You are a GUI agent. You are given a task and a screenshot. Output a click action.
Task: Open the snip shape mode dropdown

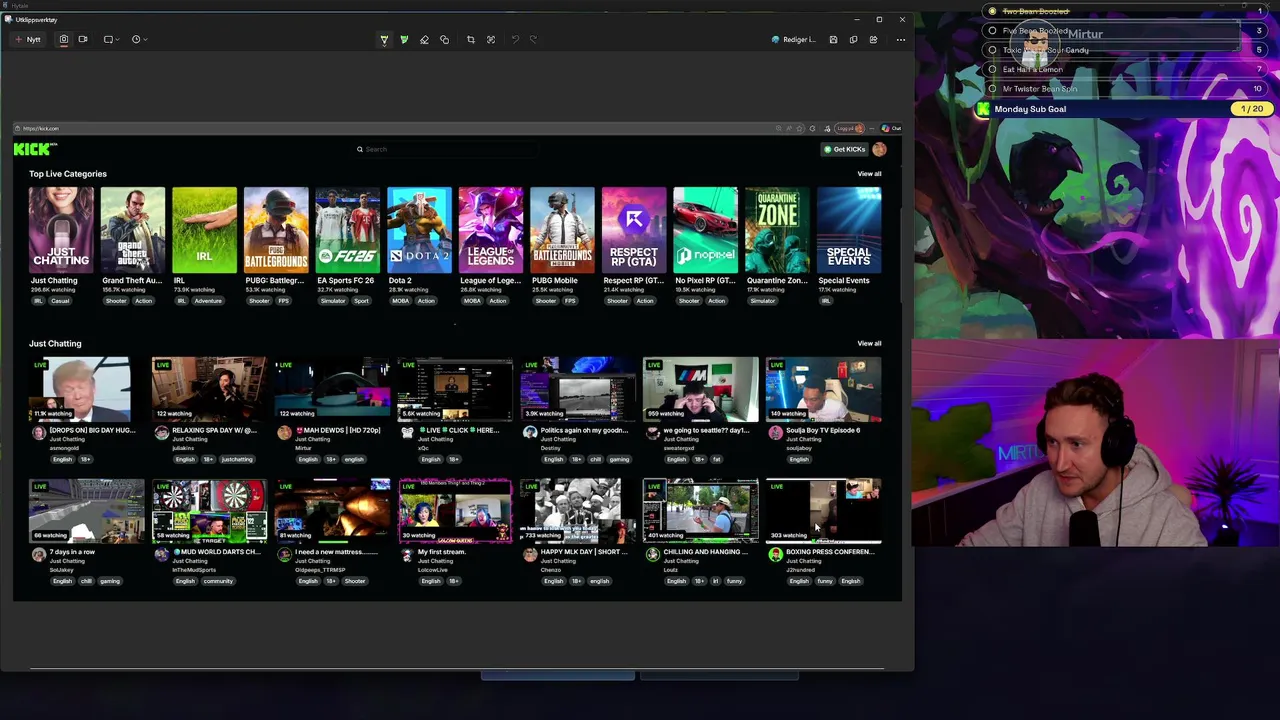111,39
